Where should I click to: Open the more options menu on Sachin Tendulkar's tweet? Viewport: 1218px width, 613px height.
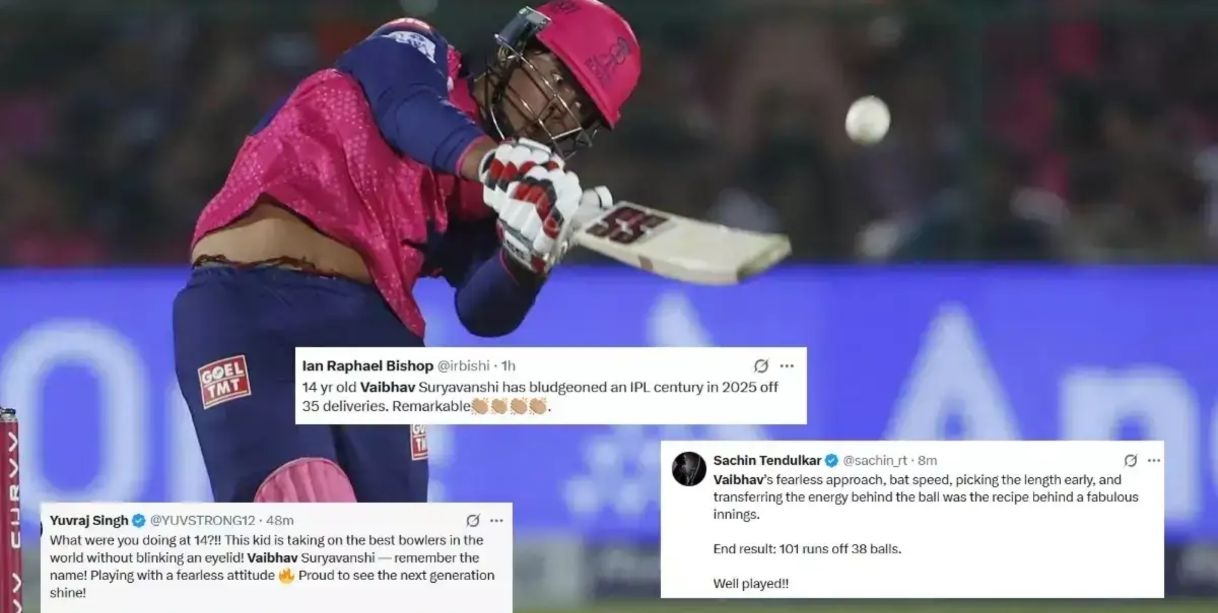(x=1153, y=460)
